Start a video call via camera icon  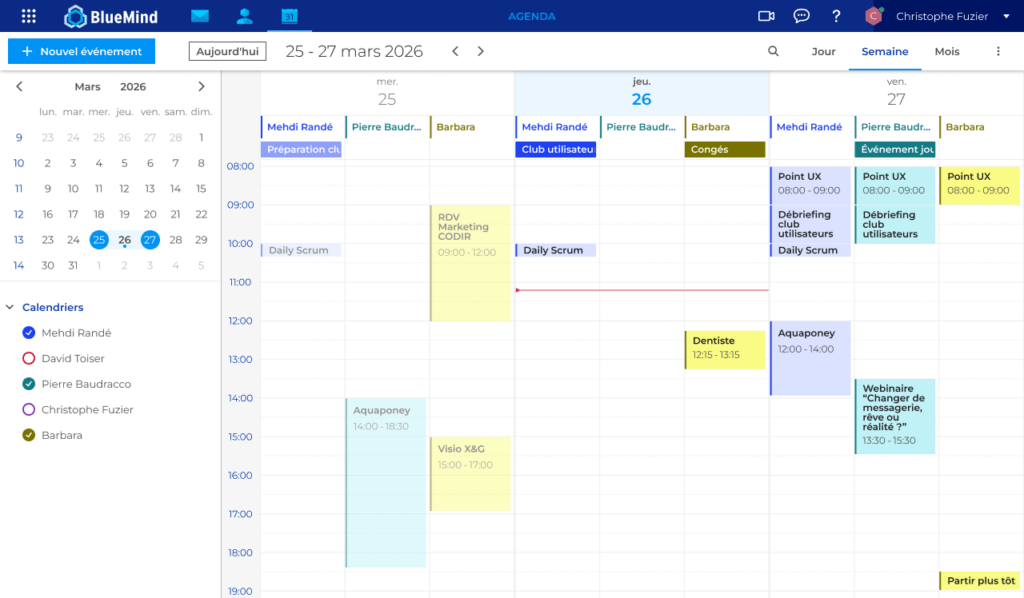point(766,15)
